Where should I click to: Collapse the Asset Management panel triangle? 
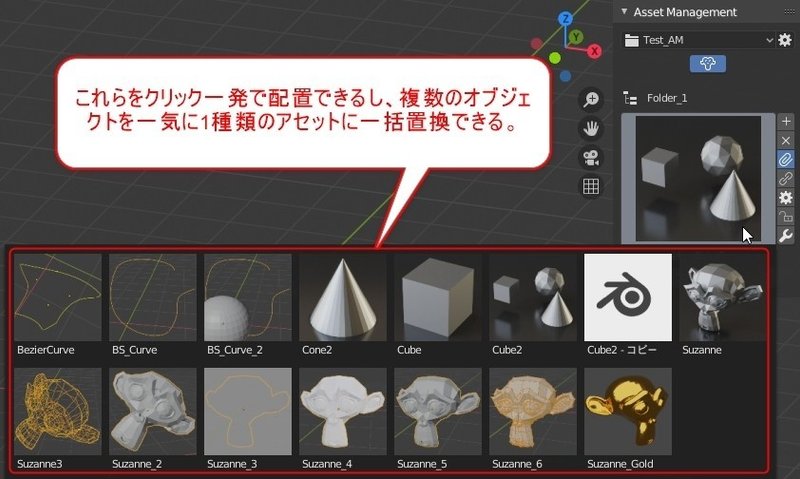(x=624, y=11)
